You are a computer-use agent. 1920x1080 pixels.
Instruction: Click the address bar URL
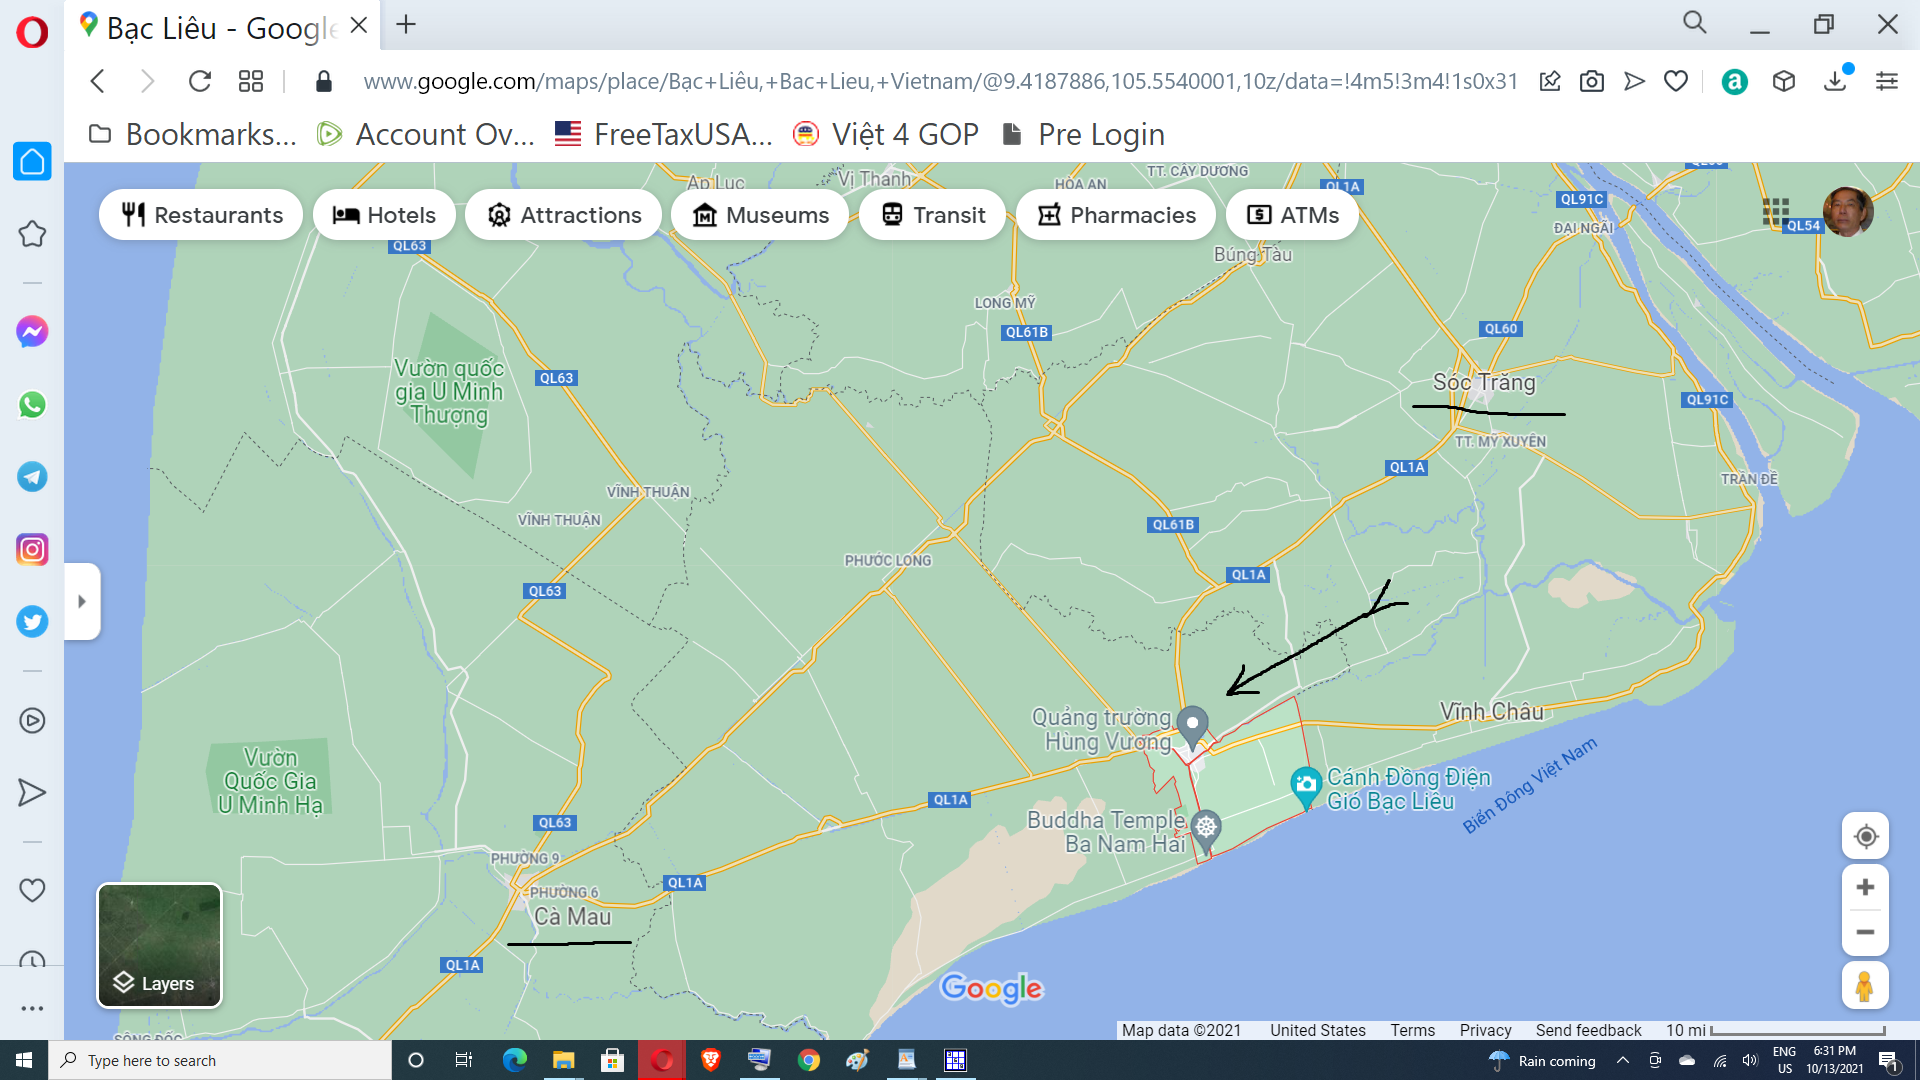[940, 81]
